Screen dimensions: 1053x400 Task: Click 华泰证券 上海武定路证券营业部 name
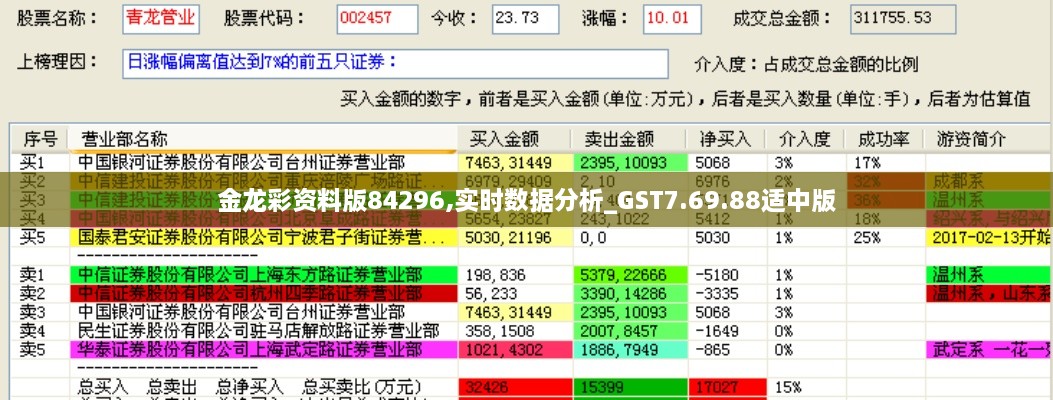tap(250, 350)
